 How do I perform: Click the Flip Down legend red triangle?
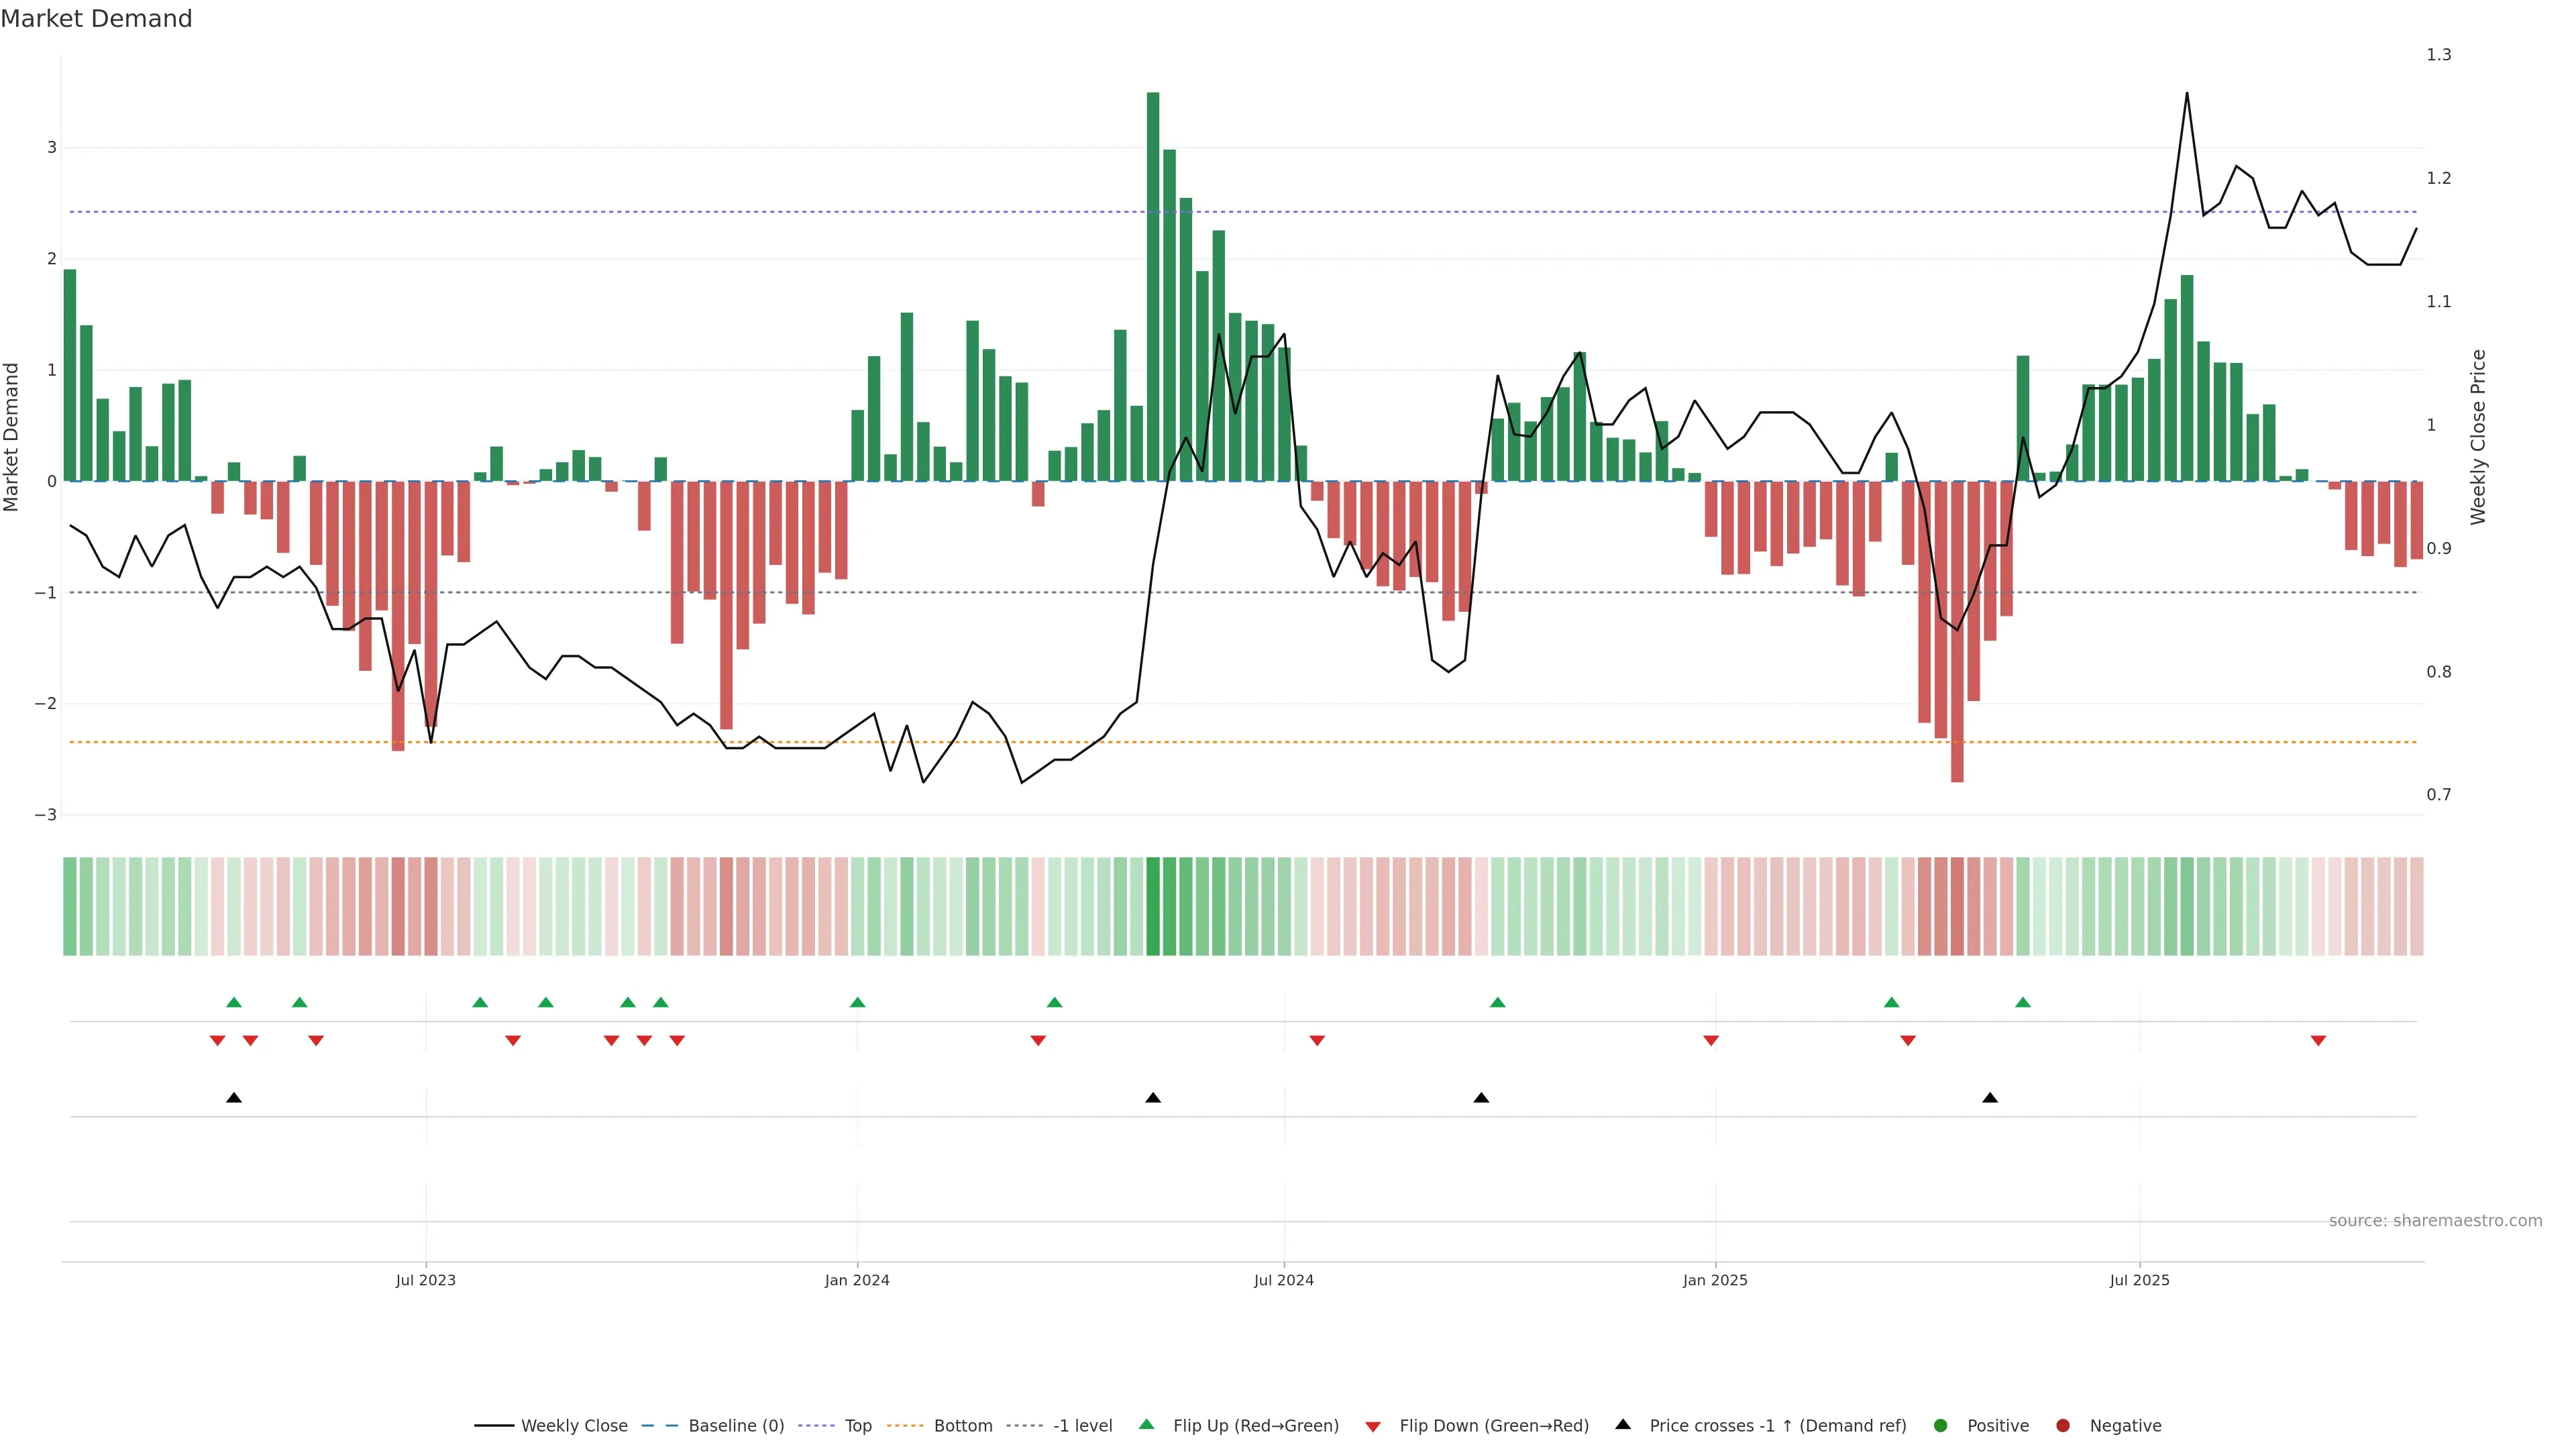(1373, 1427)
